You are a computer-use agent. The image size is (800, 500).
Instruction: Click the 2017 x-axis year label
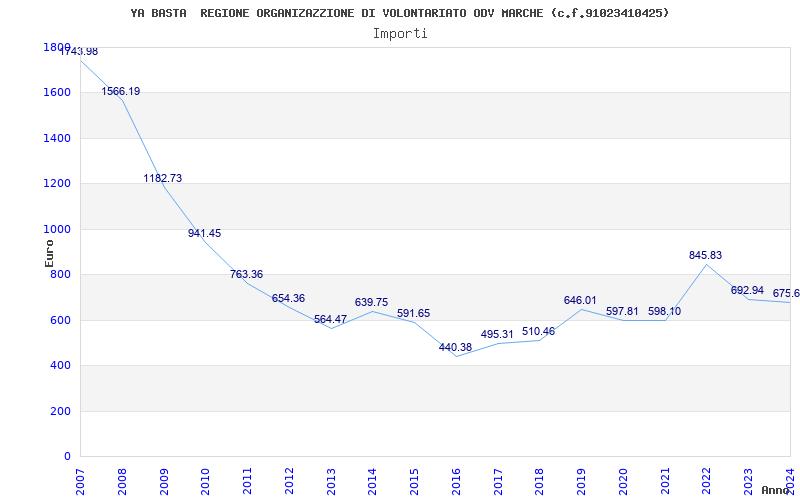[498, 481]
